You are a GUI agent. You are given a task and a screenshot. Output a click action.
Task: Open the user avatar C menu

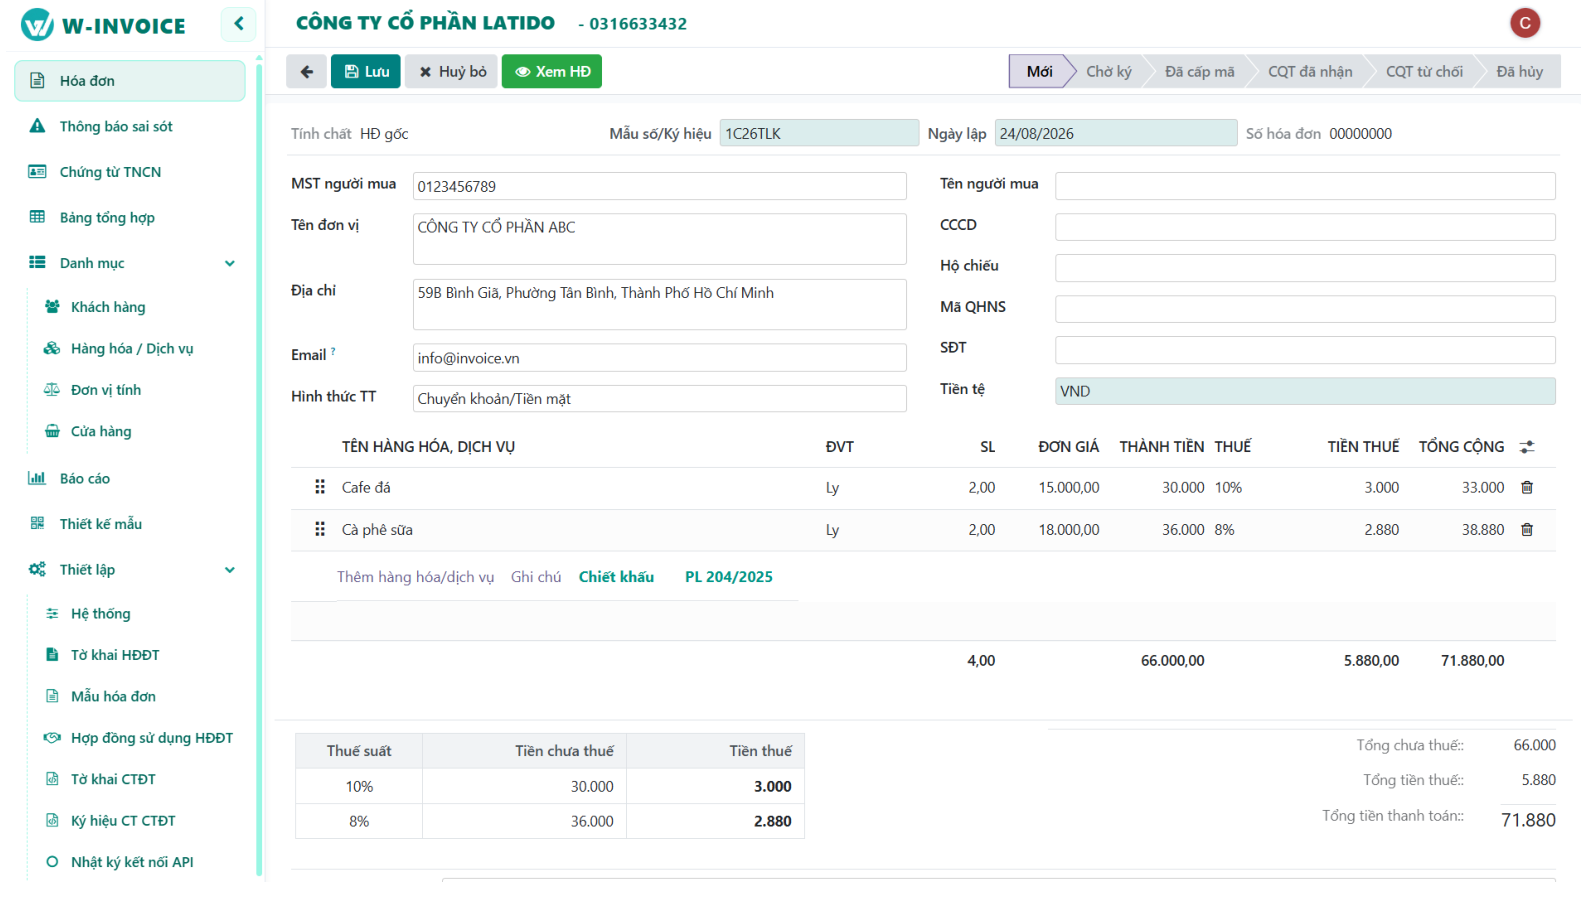[1525, 23]
